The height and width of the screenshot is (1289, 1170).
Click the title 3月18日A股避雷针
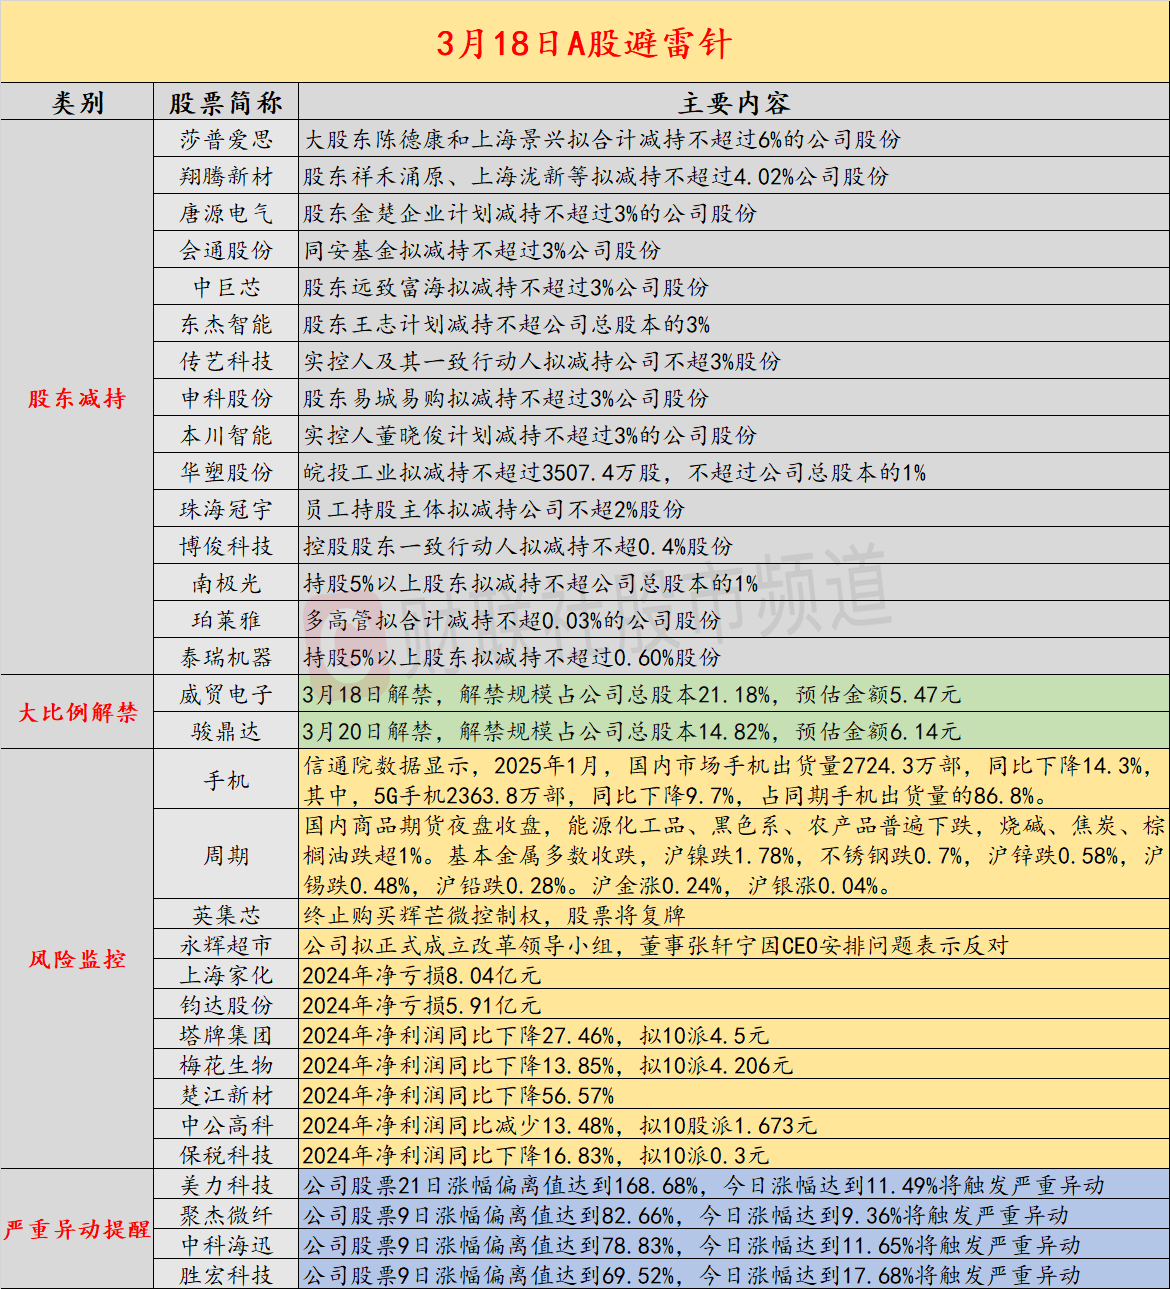tap(584, 43)
